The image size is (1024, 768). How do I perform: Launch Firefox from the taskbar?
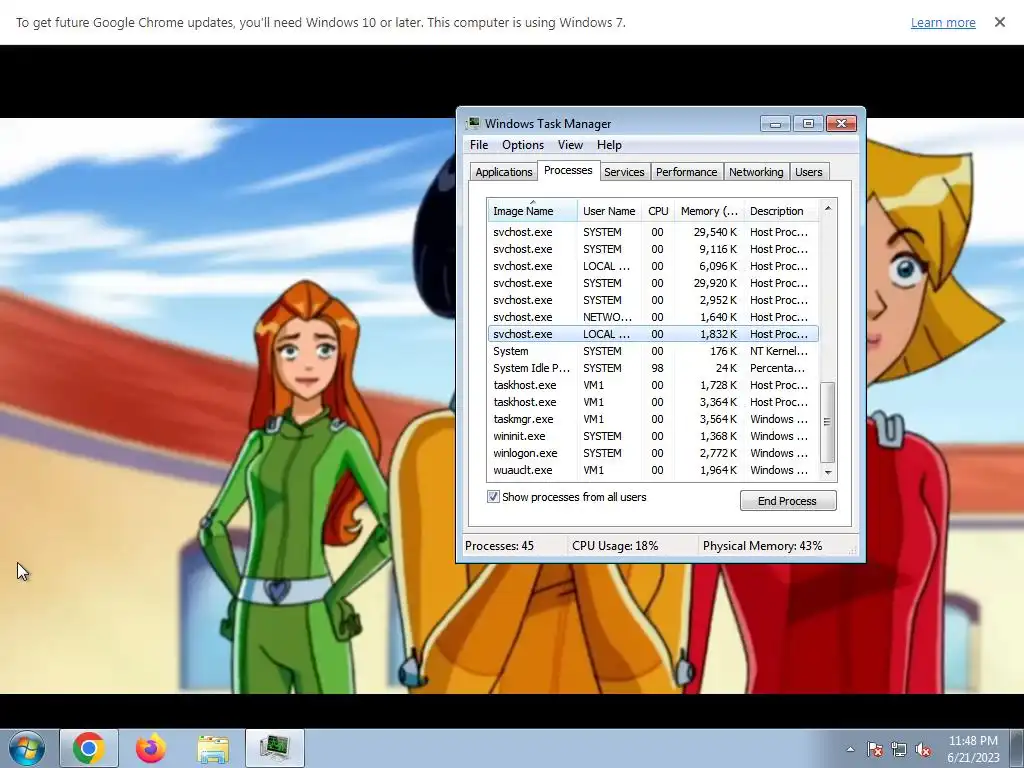(151, 748)
